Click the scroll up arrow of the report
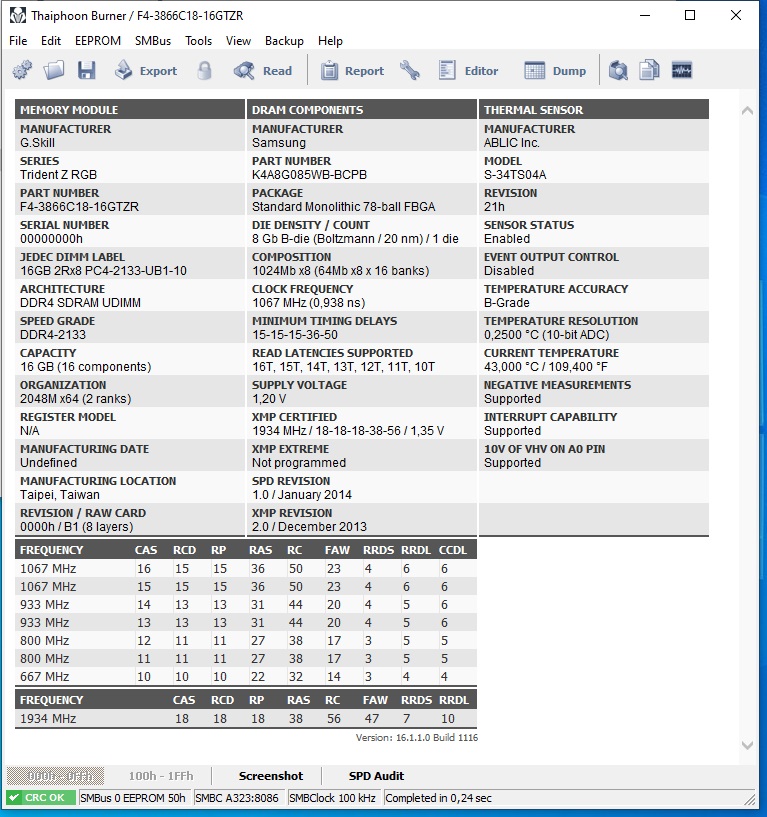 tap(747, 110)
